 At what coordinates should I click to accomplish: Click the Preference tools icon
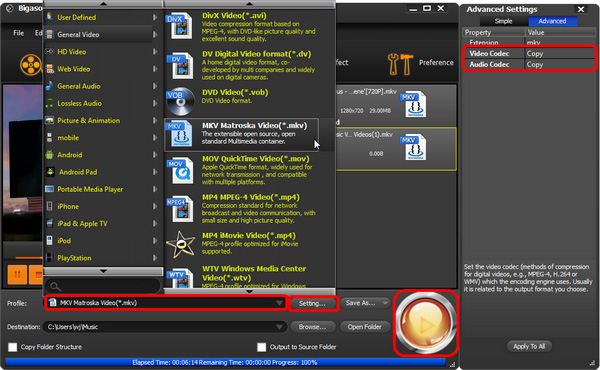(400, 64)
